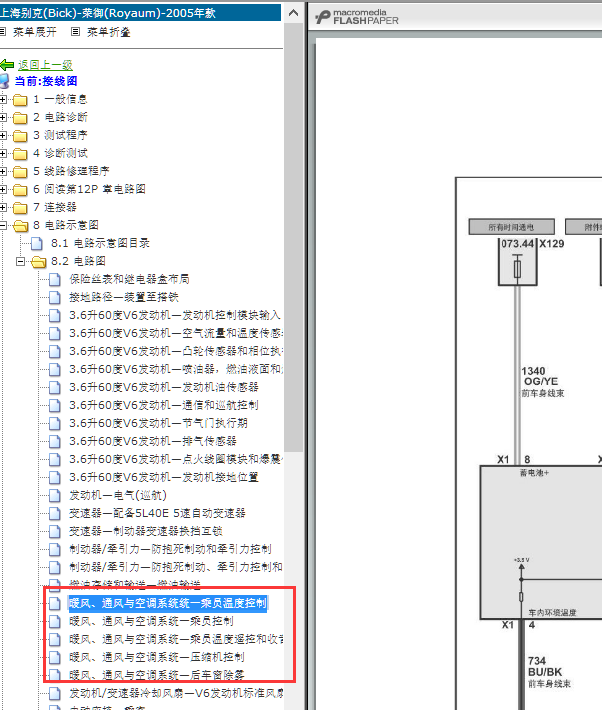Click folder icon of 3 测试程序

point(20,135)
